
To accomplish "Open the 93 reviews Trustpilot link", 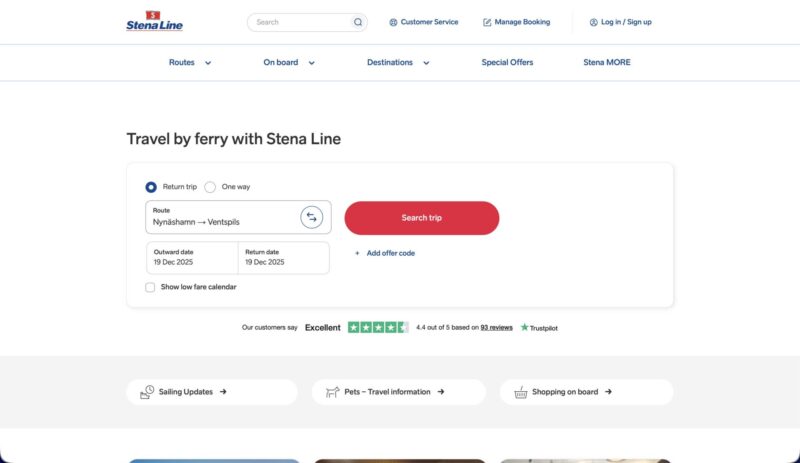I will pyautogui.click(x=496, y=327).
